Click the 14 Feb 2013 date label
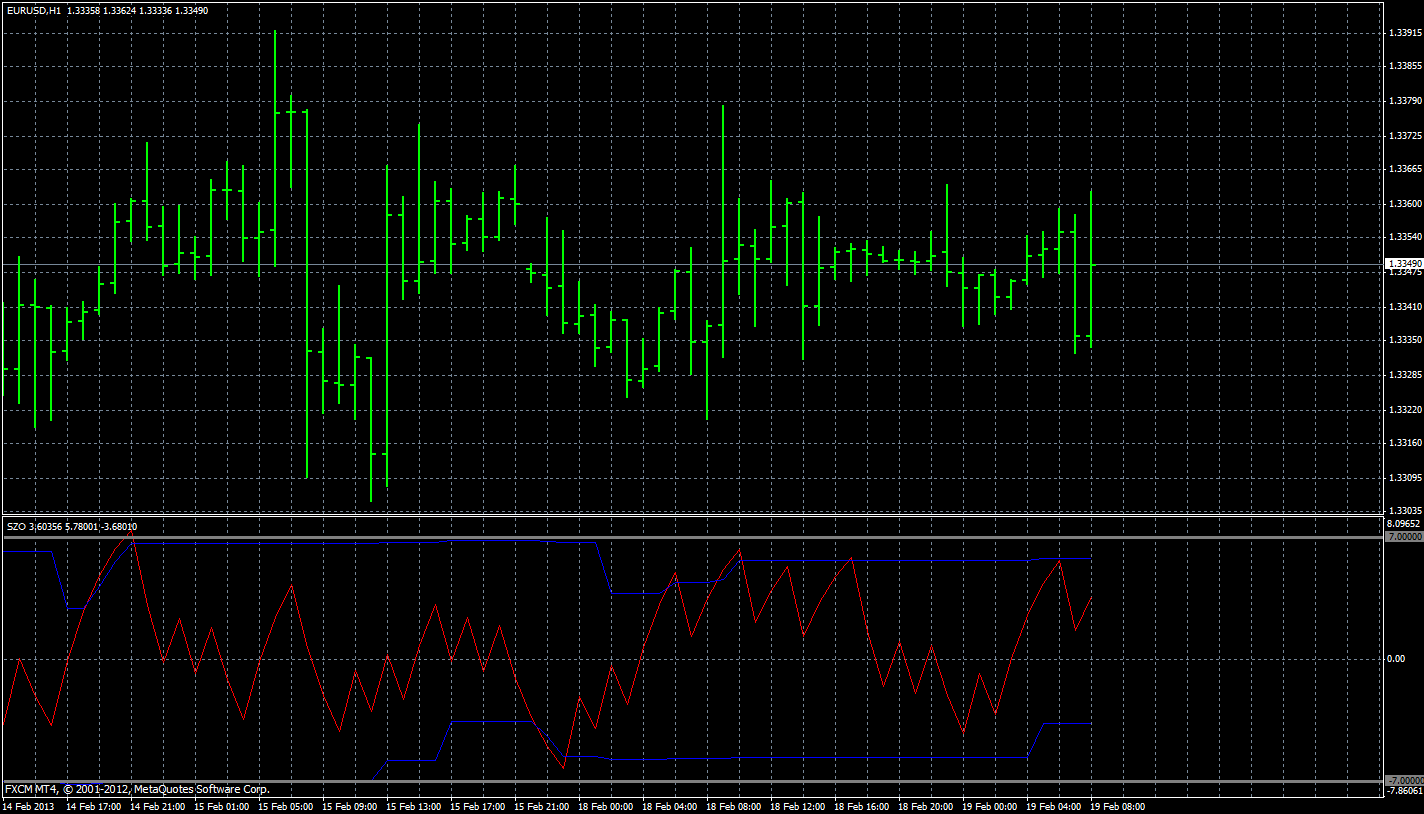The width and height of the screenshot is (1424, 814). coord(29,806)
